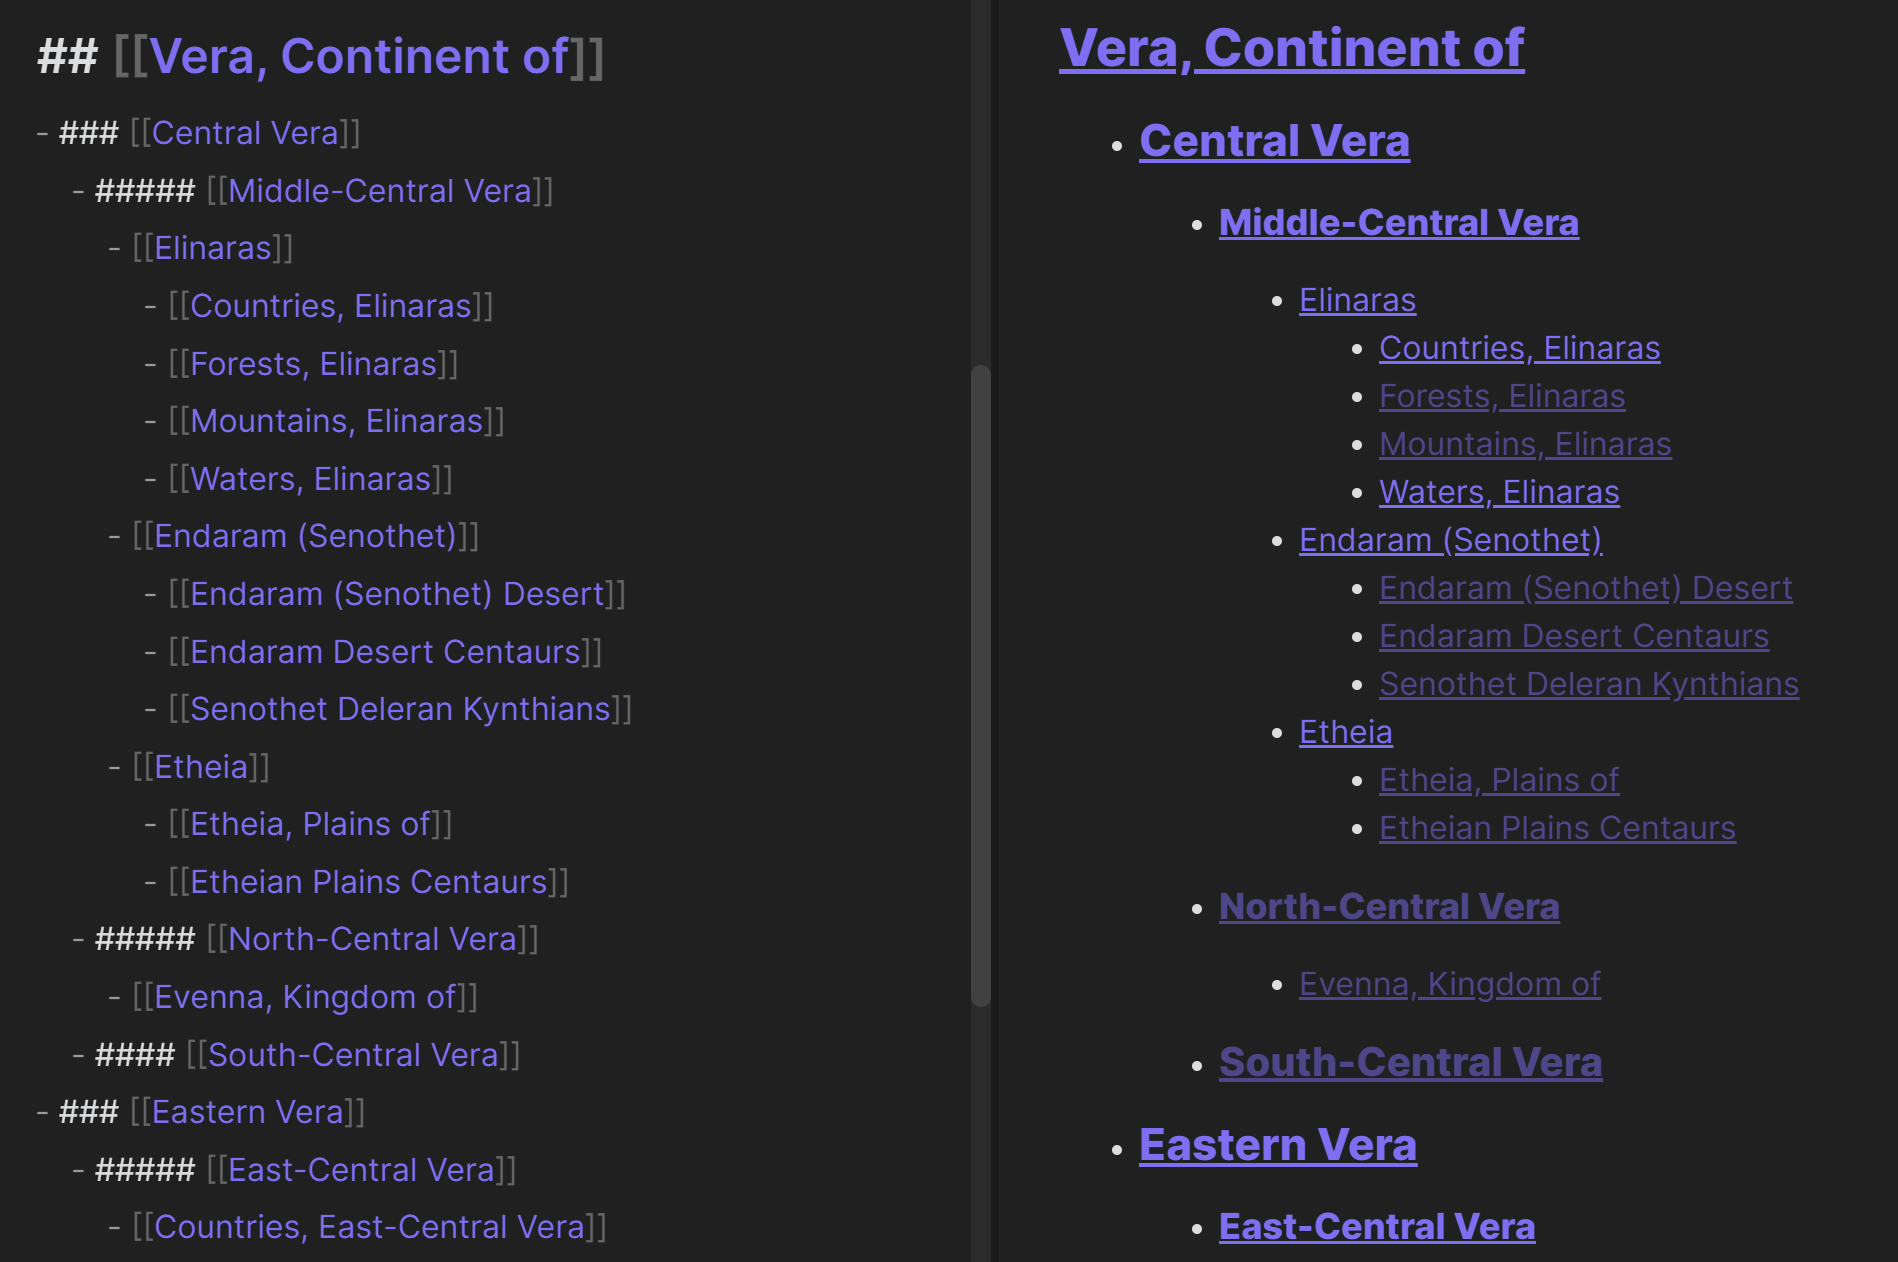1898x1262 pixels.
Task: Click the Senothet Deleran Kynthians preview link
Action: 1588,684
